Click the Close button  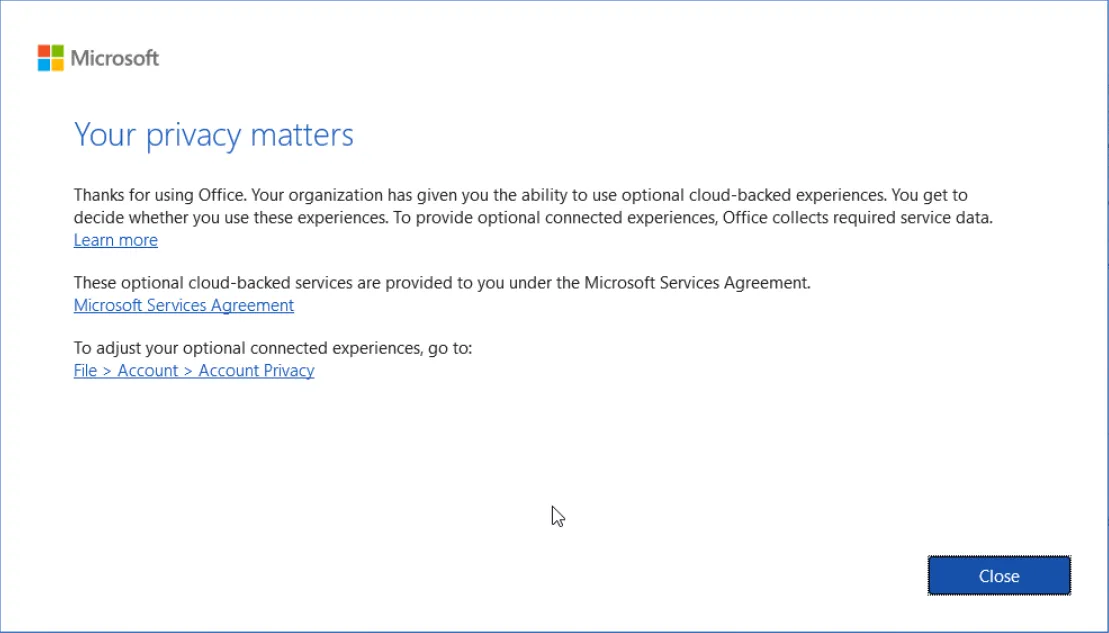point(999,576)
